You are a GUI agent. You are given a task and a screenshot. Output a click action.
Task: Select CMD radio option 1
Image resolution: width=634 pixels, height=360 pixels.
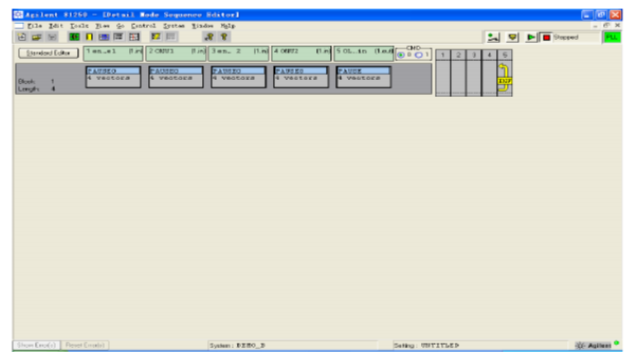coord(418,55)
